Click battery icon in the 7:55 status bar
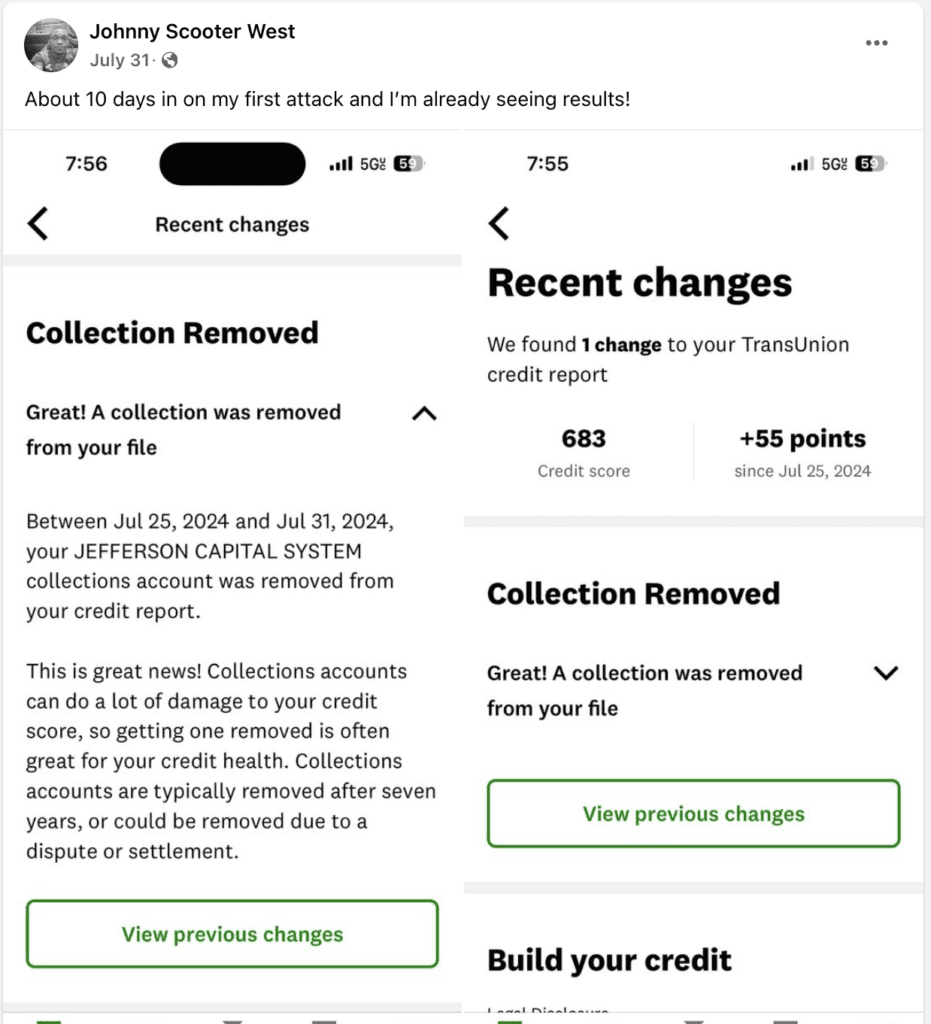 pyautogui.click(x=870, y=164)
